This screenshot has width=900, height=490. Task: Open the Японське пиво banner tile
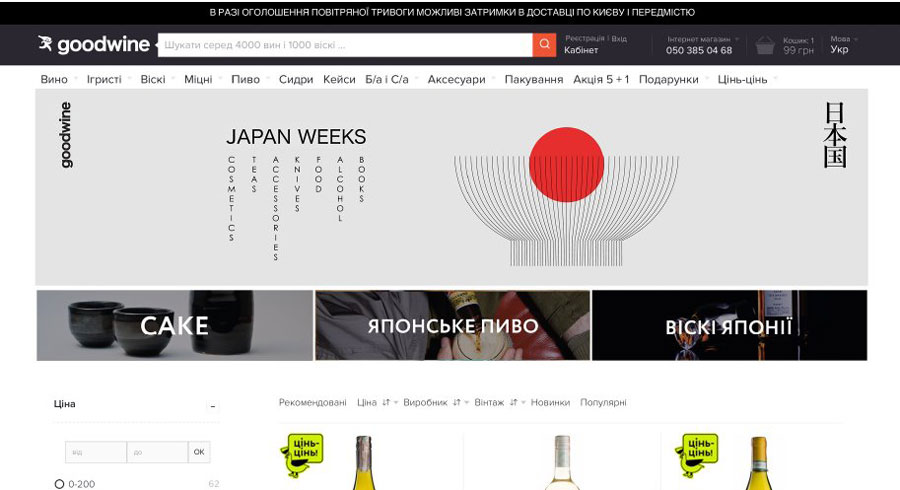tap(453, 325)
